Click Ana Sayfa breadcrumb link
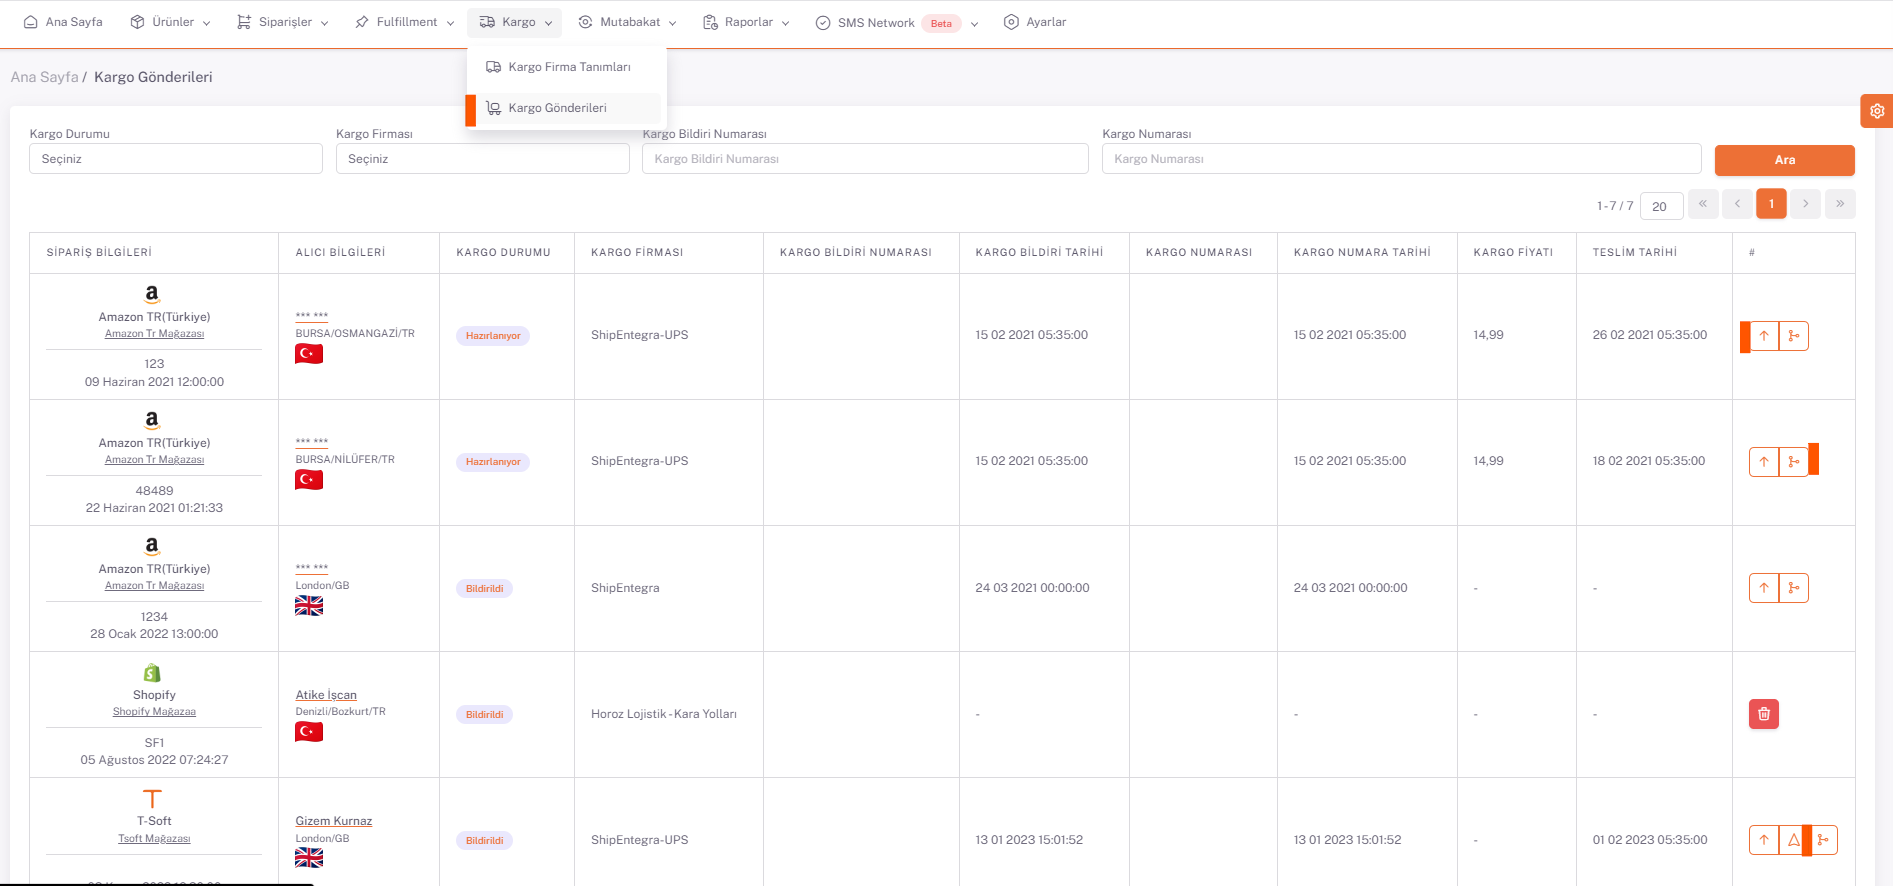This screenshot has width=1893, height=886. pyautogui.click(x=44, y=77)
